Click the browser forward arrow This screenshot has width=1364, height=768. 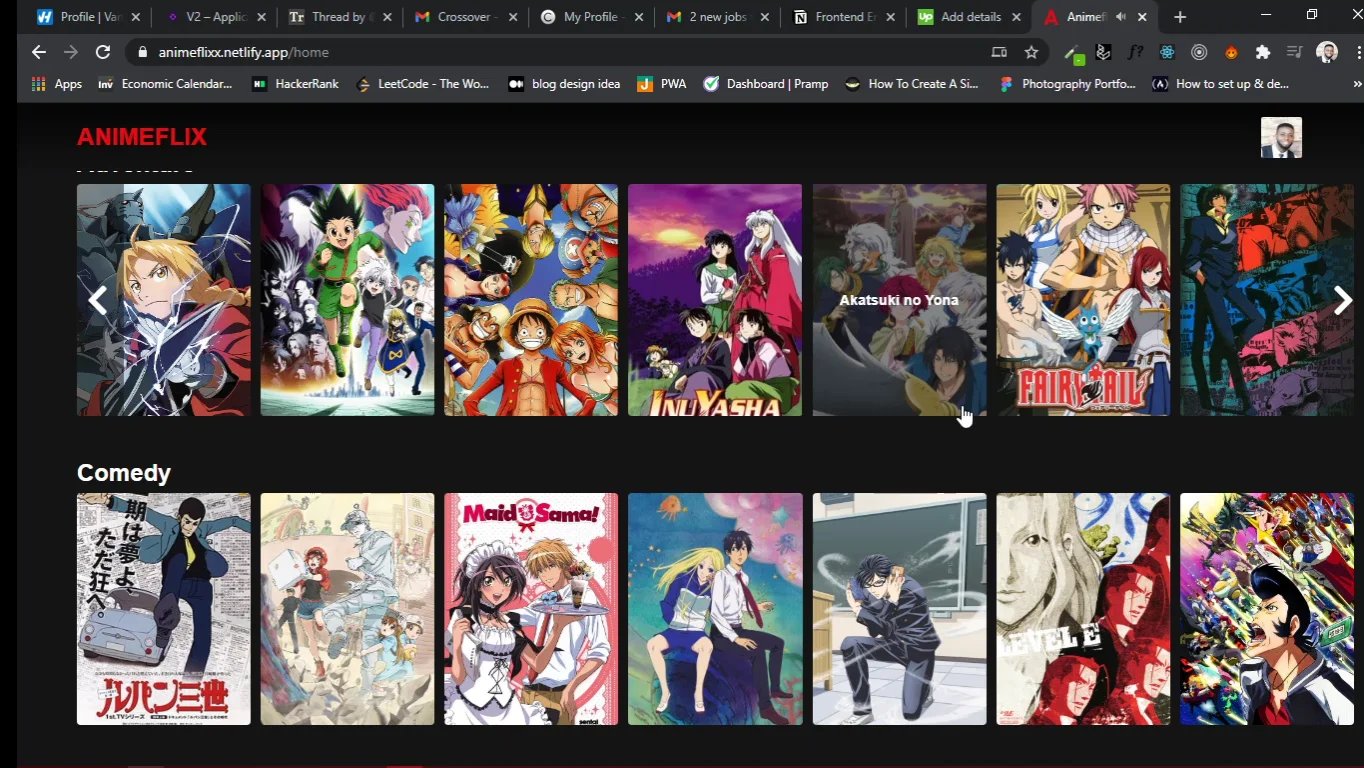pos(71,52)
